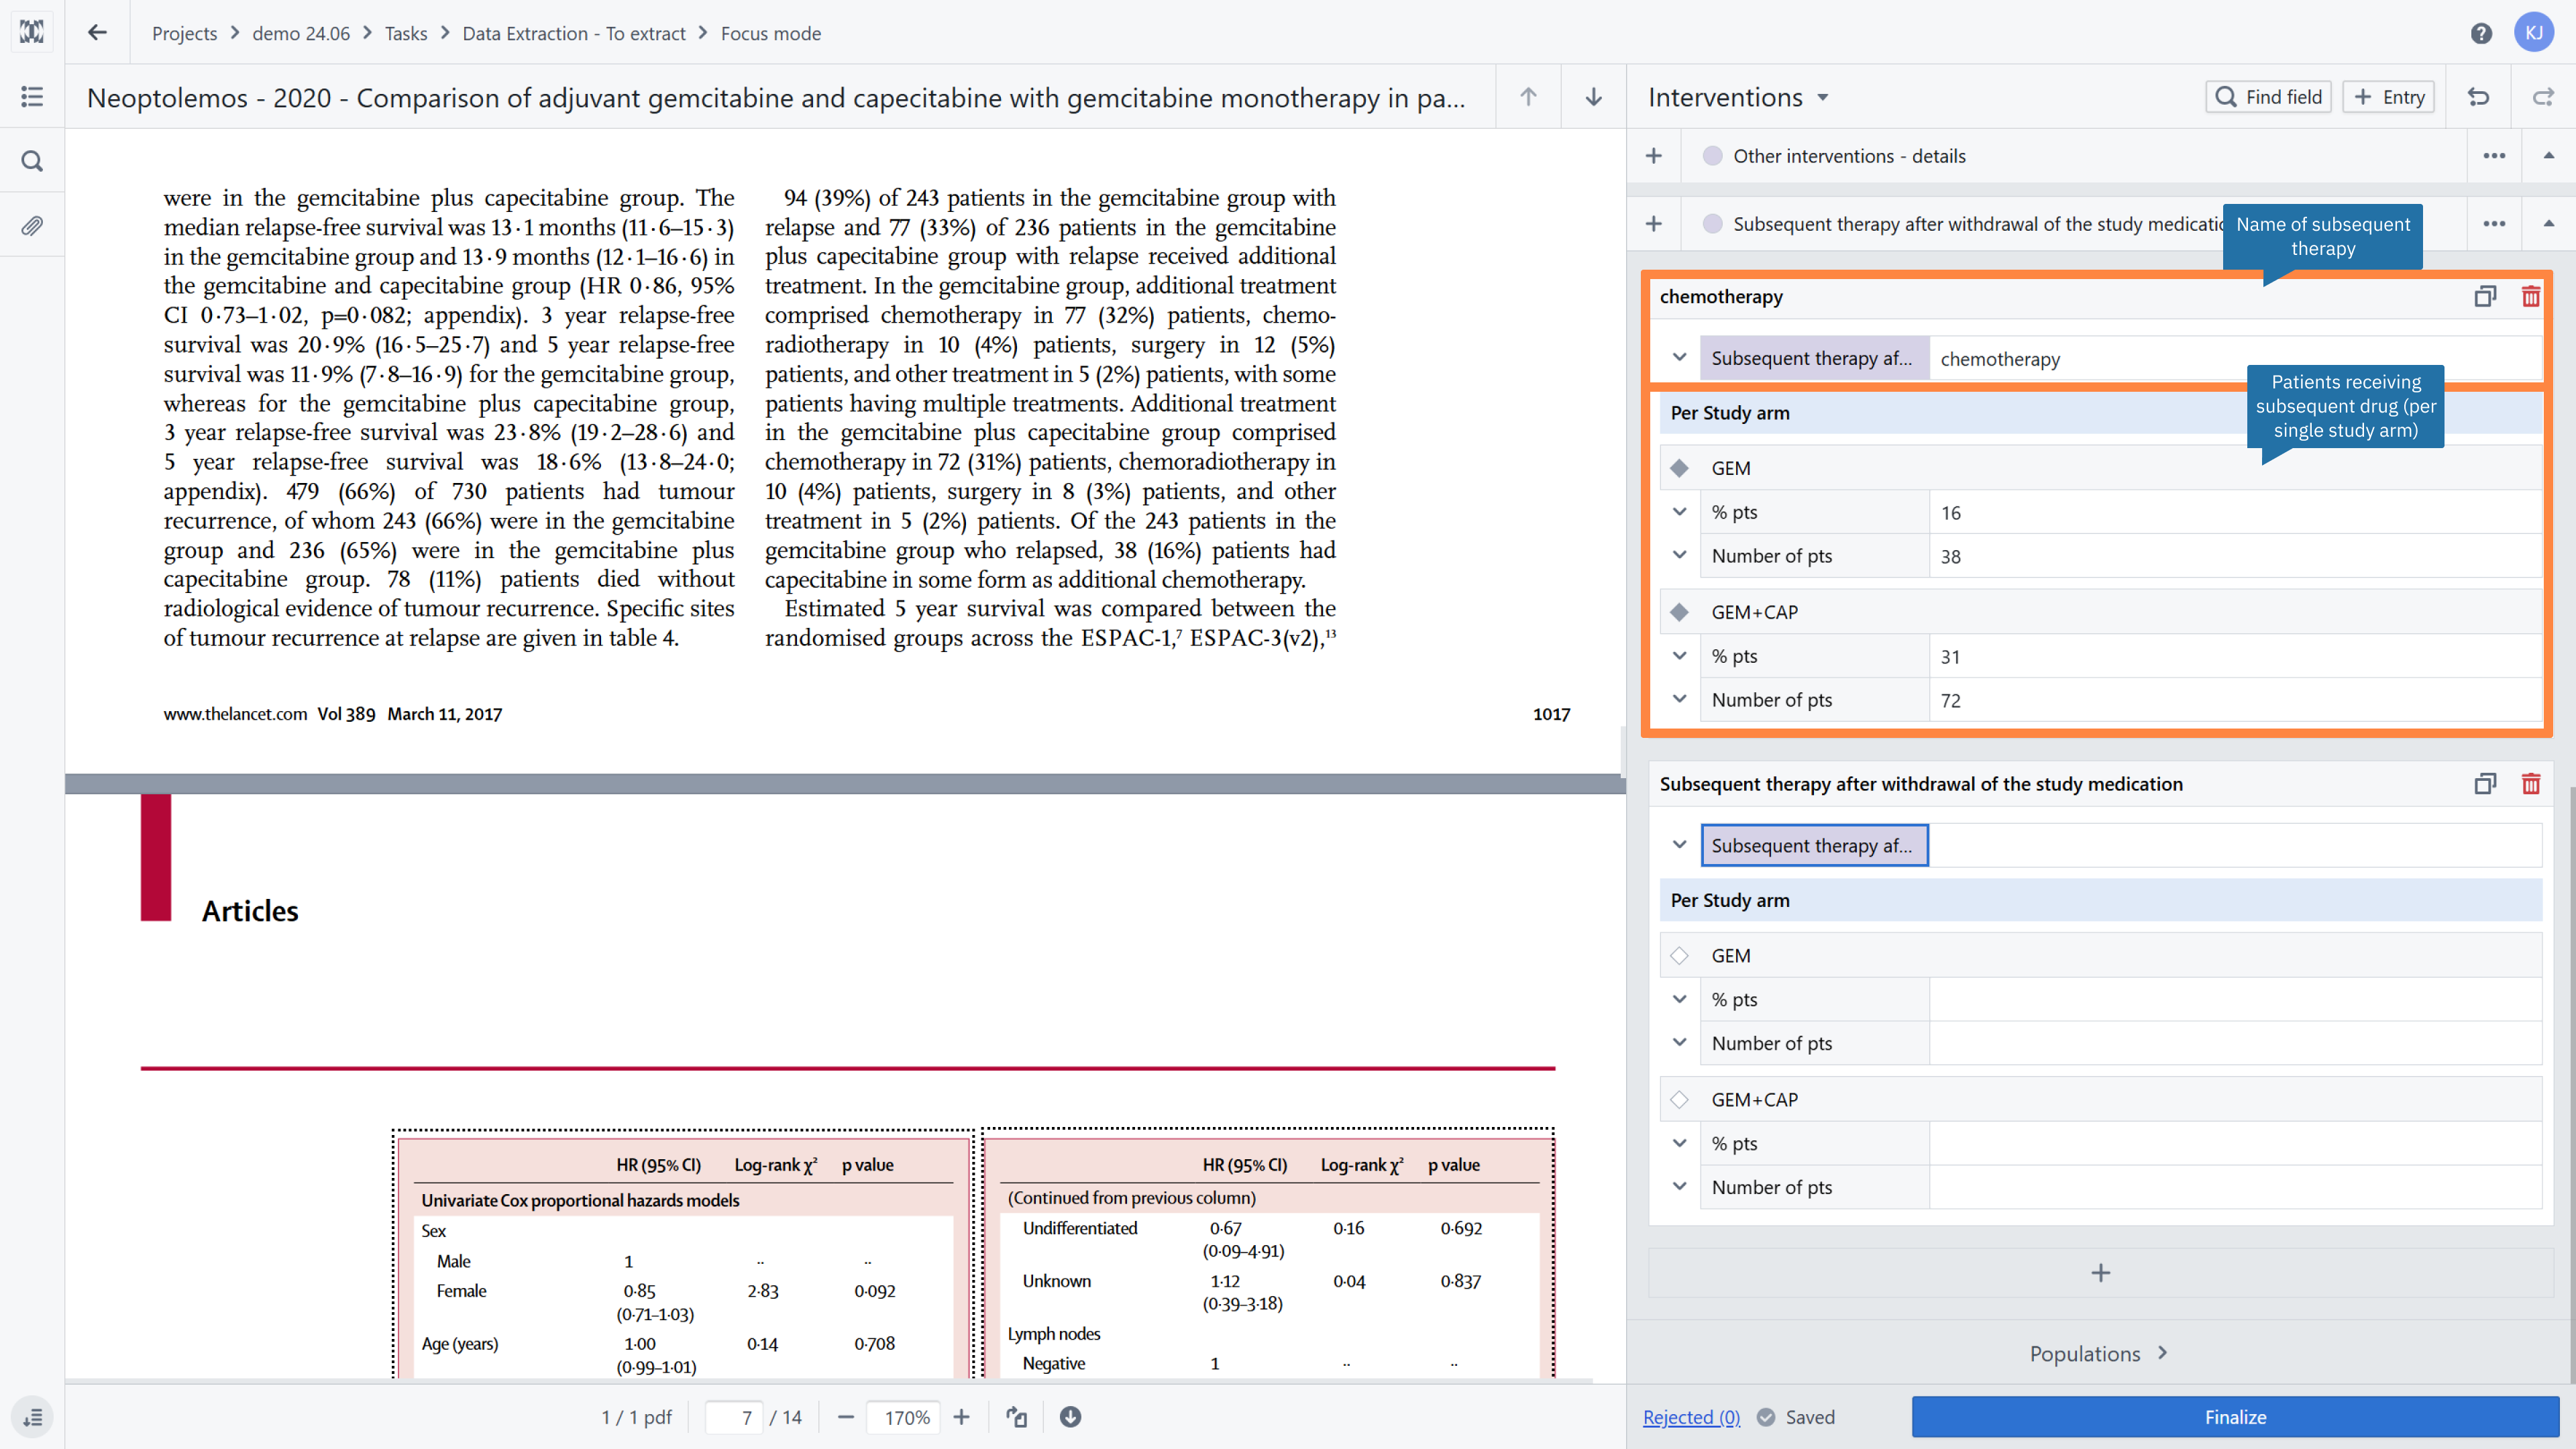Open the search icon in left sidebar

pyautogui.click(x=32, y=161)
